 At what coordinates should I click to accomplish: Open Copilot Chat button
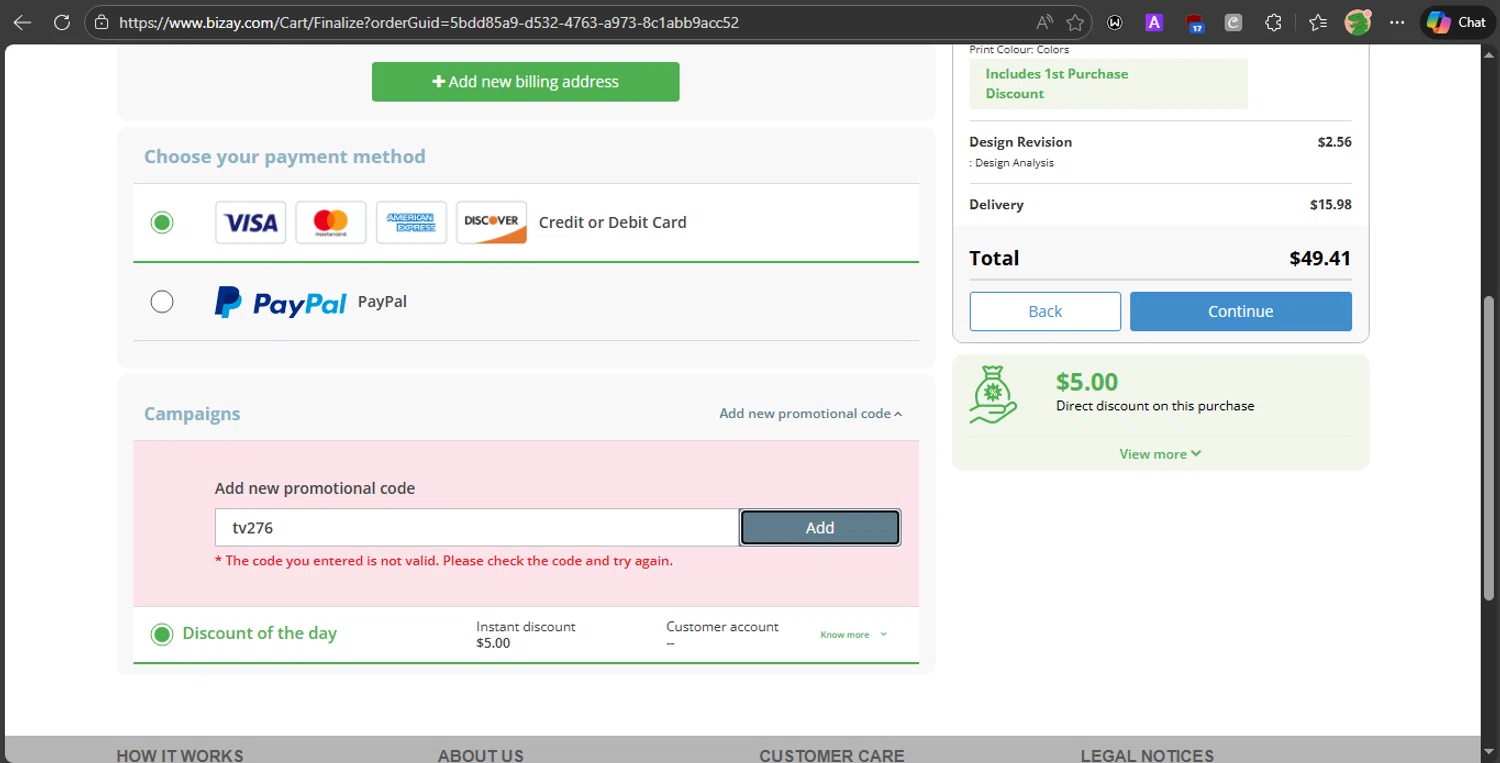tap(1456, 22)
